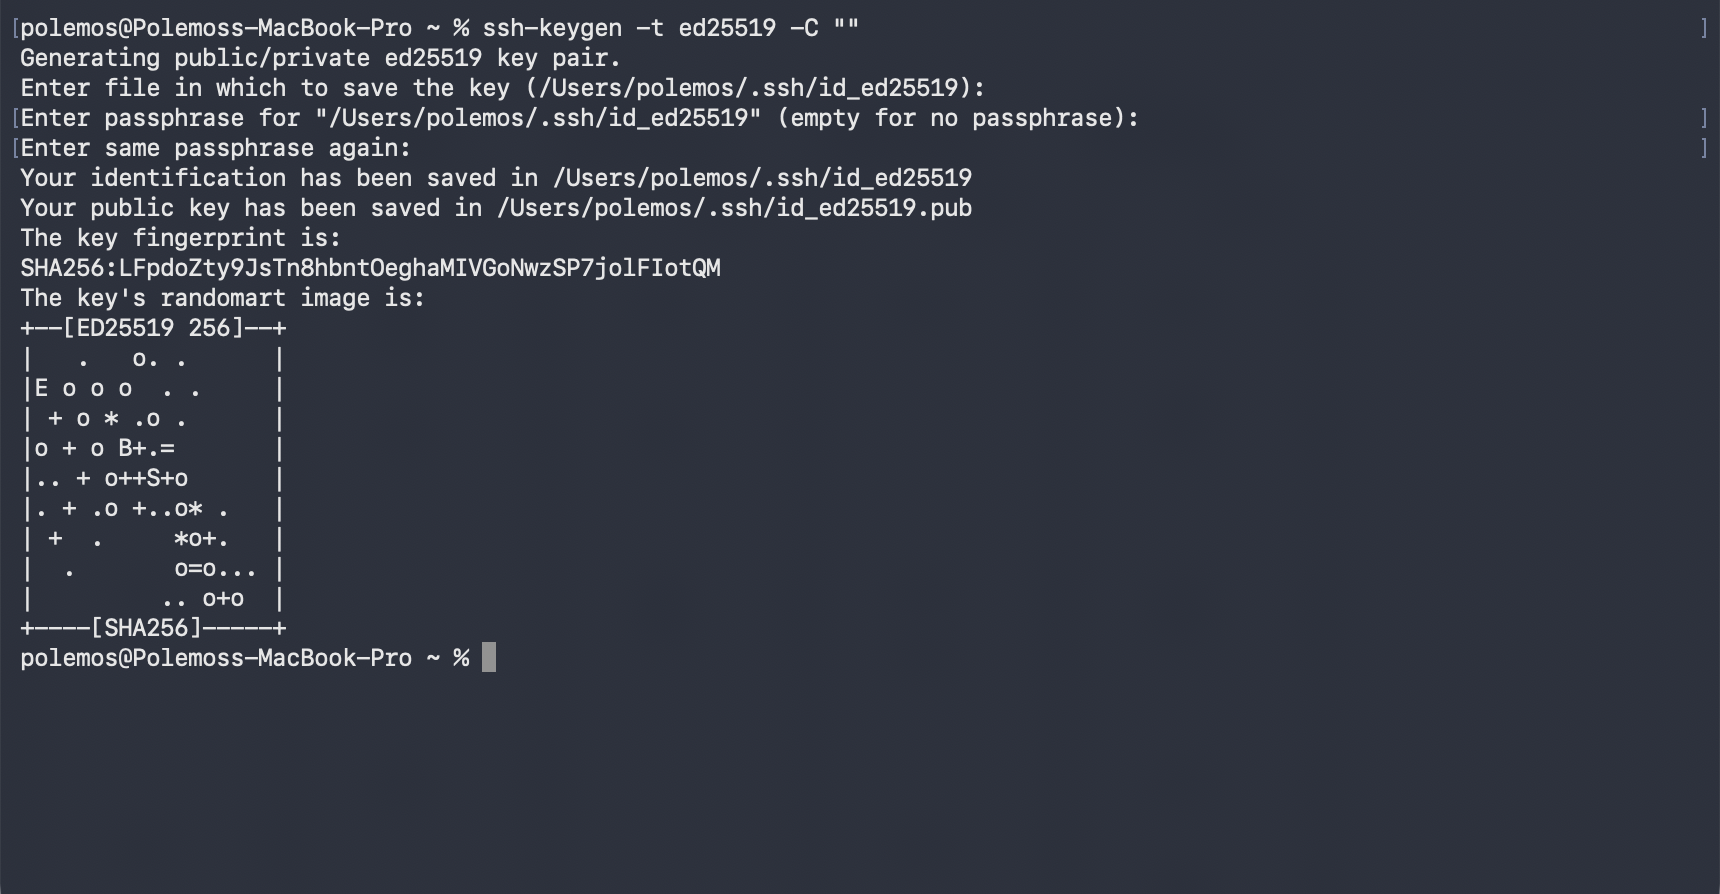
Task: Click the private key path /Users/polemos/.ssh/id_ed25519 in the identification line
Action: pos(762,178)
